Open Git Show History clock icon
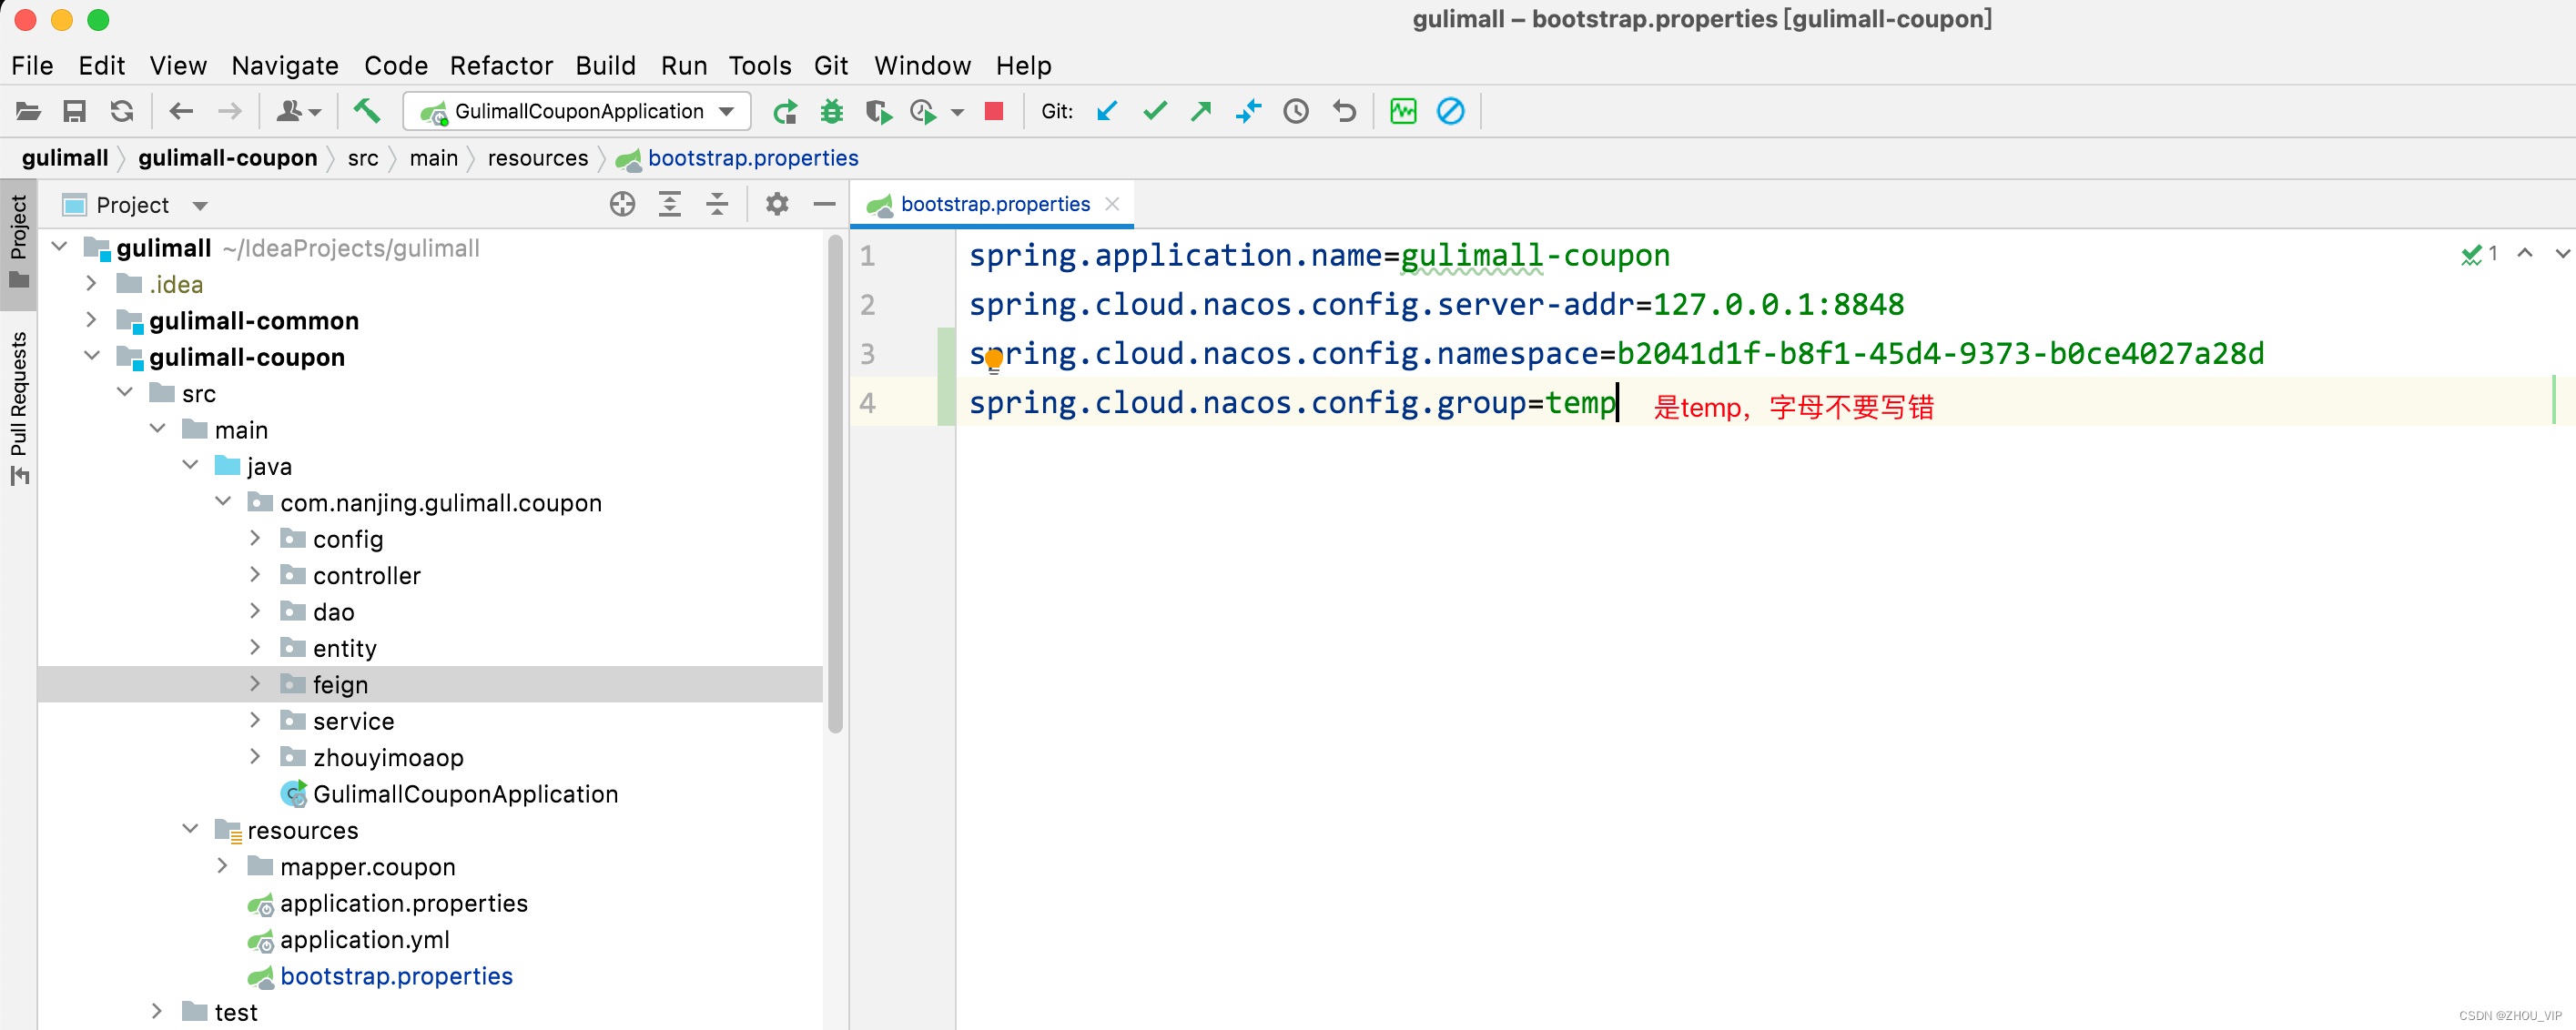2576x1030 pixels. tap(1296, 111)
